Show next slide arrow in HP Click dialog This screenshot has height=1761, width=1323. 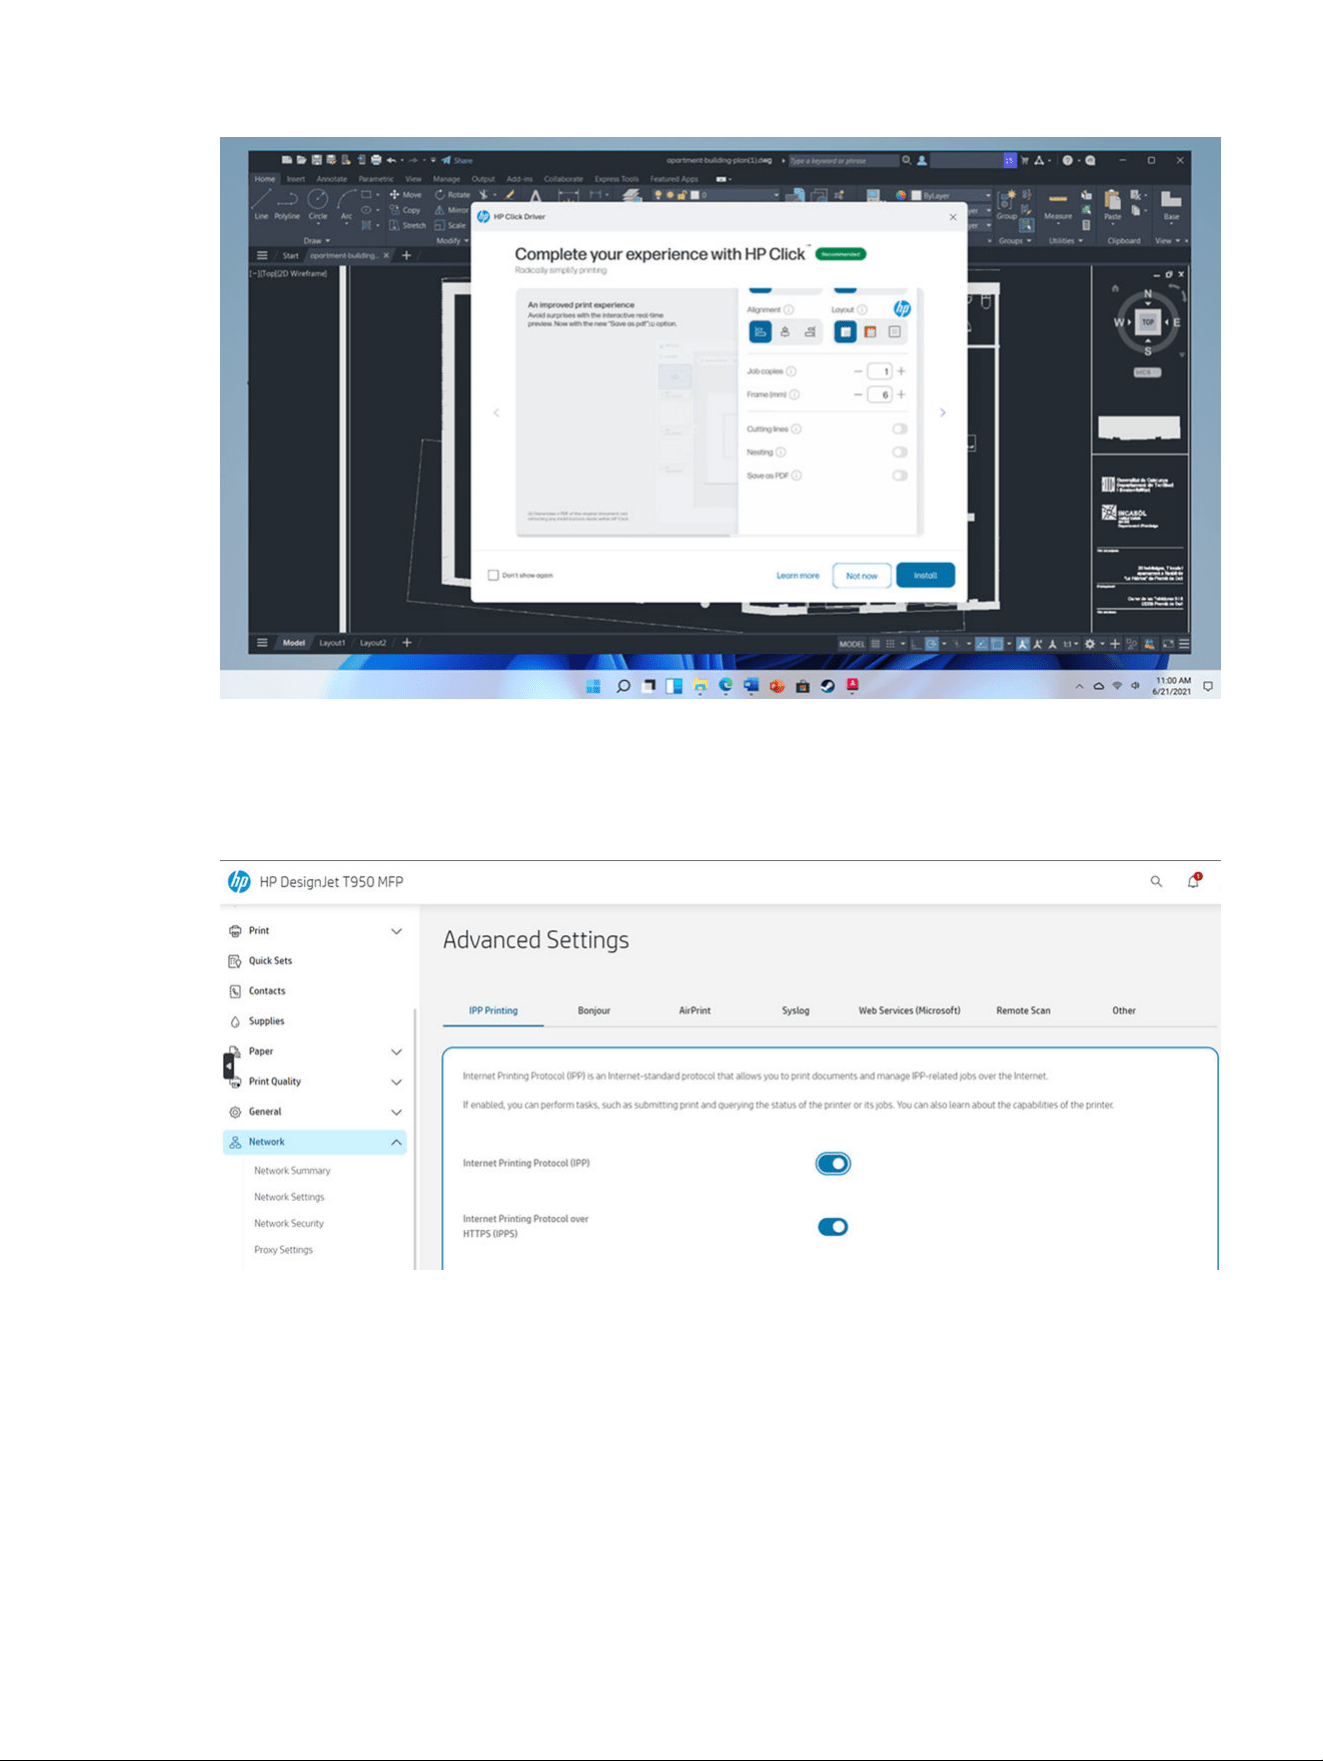[x=942, y=412]
